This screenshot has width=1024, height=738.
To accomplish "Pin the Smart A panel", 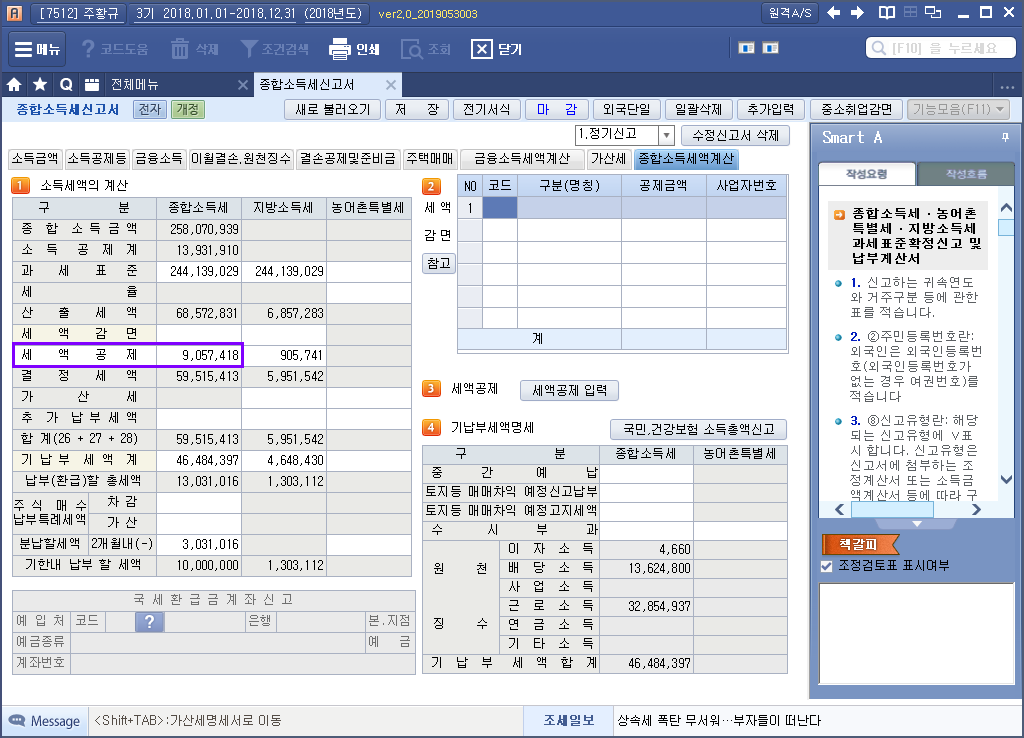I will [x=1005, y=137].
